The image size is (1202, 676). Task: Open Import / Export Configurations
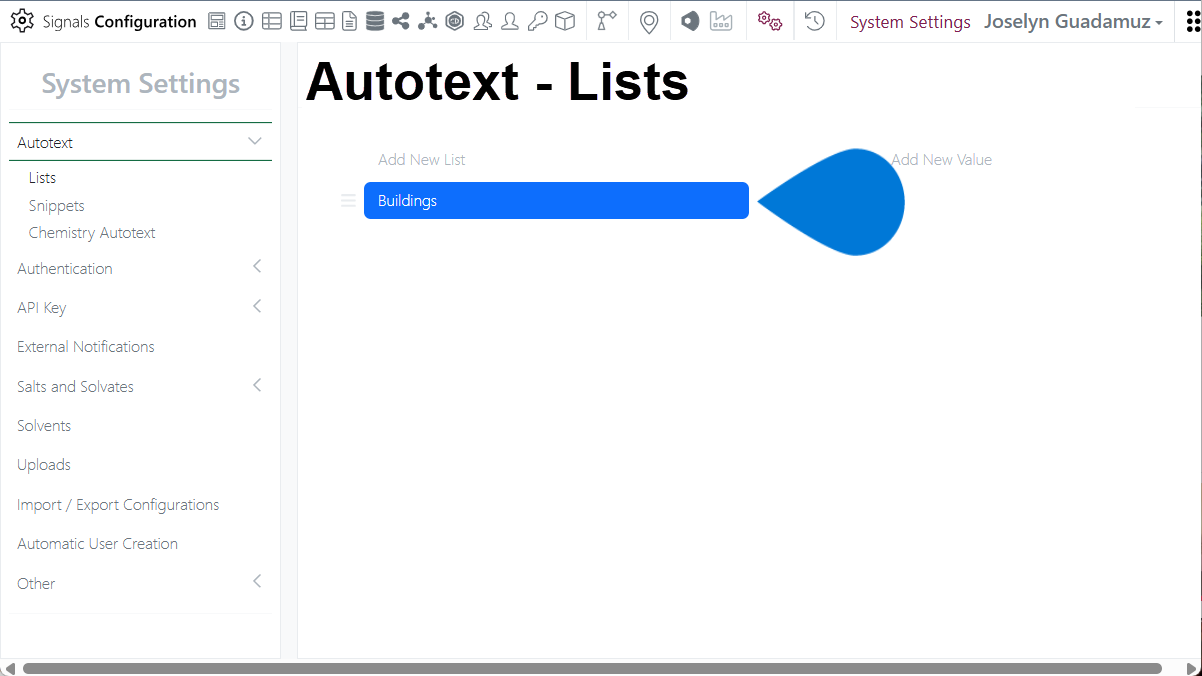click(118, 504)
